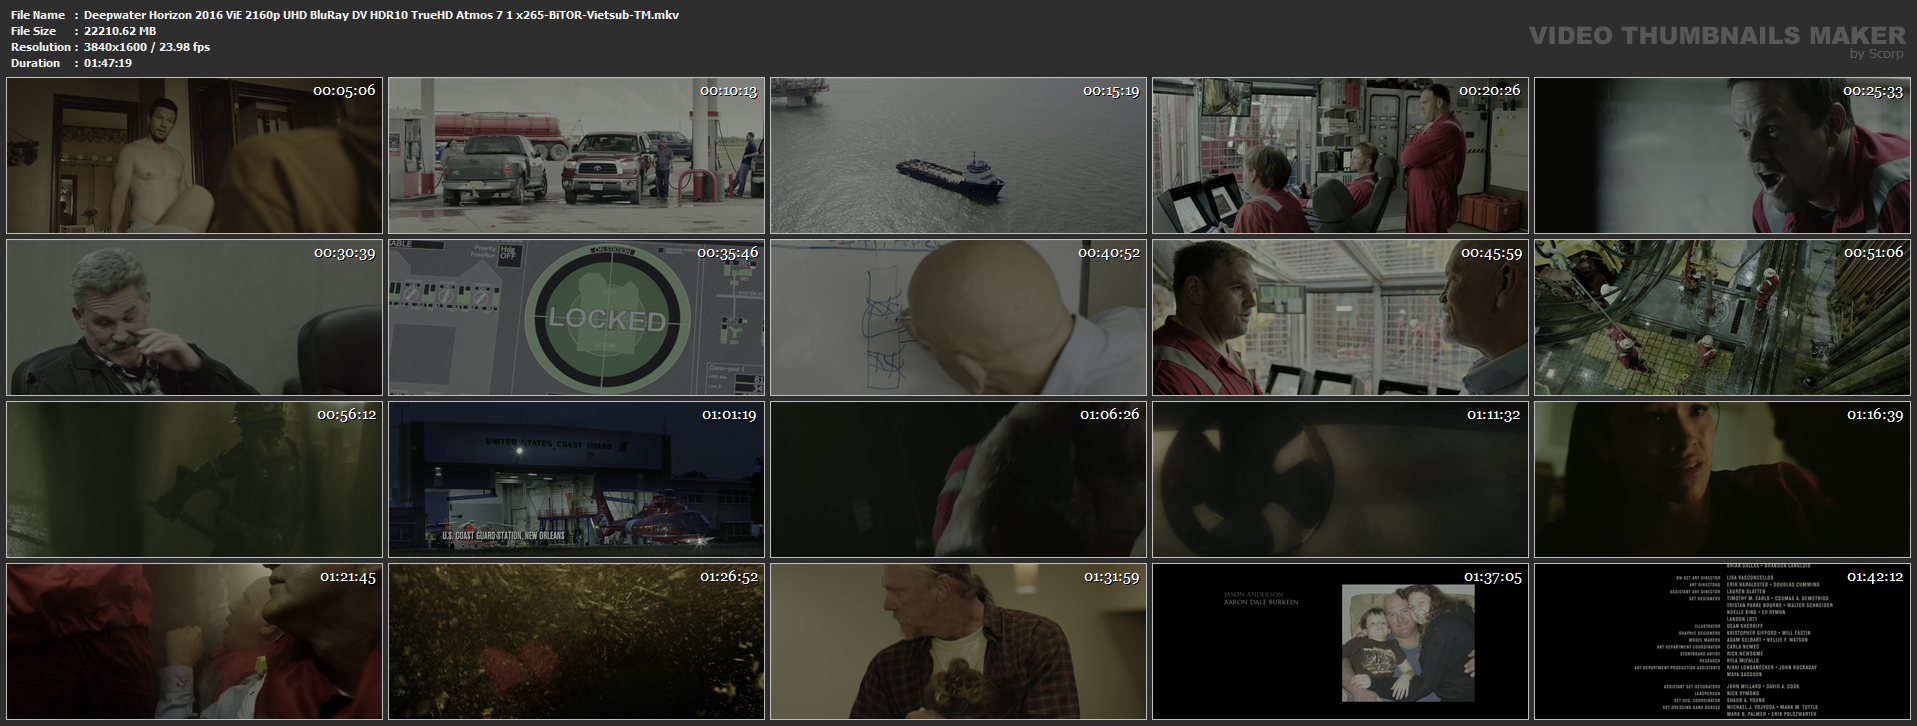Select the drill floor thumbnail at 00:51:06
The image size is (1917, 726).
click(1722, 317)
